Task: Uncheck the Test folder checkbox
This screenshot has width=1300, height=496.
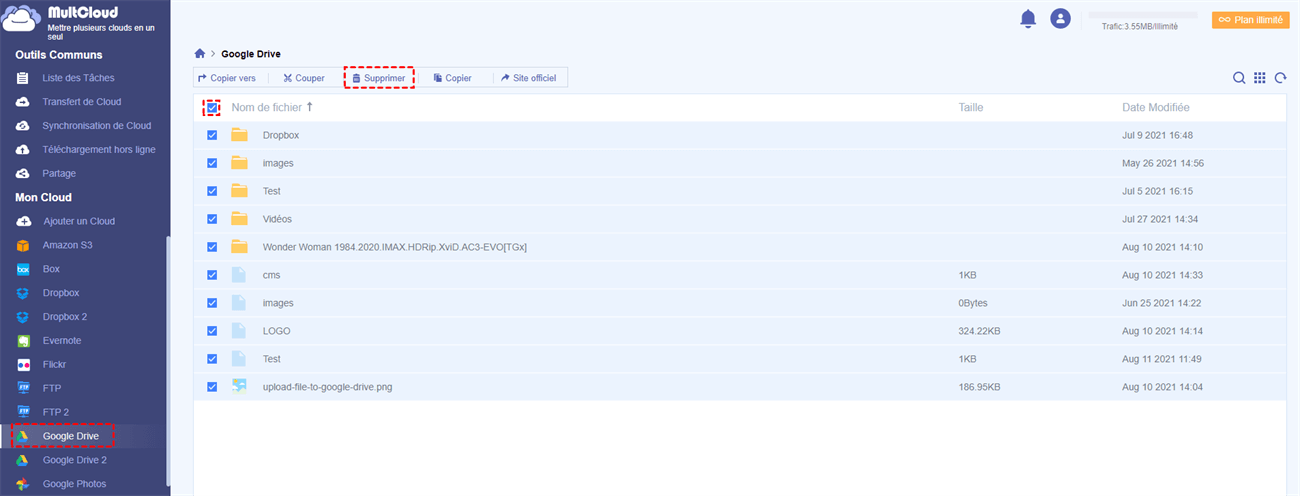Action: pyautogui.click(x=212, y=191)
